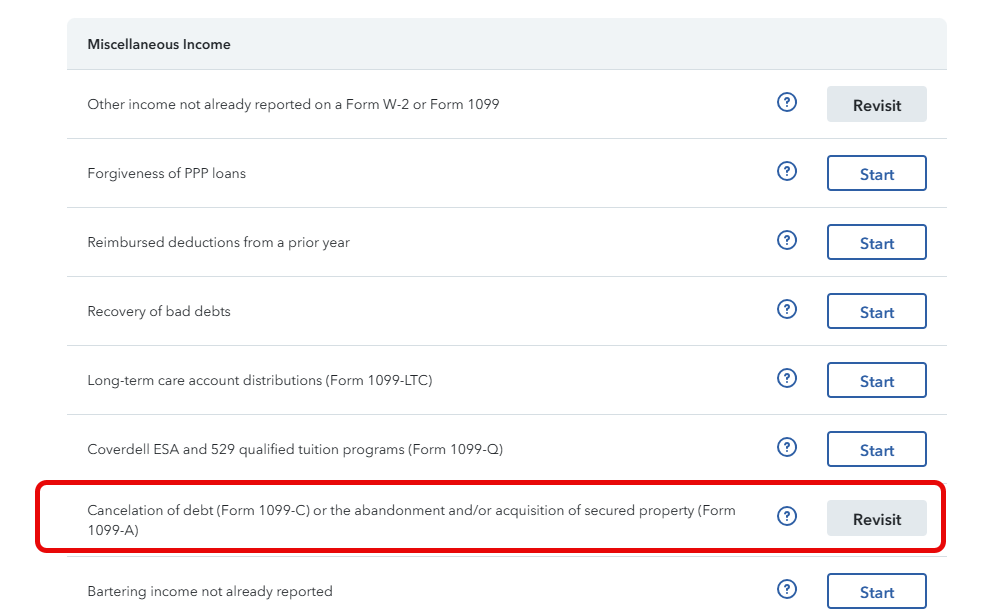The image size is (991, 611).
Task: Start Recovery of bad debts section
Action: point(877,311)
